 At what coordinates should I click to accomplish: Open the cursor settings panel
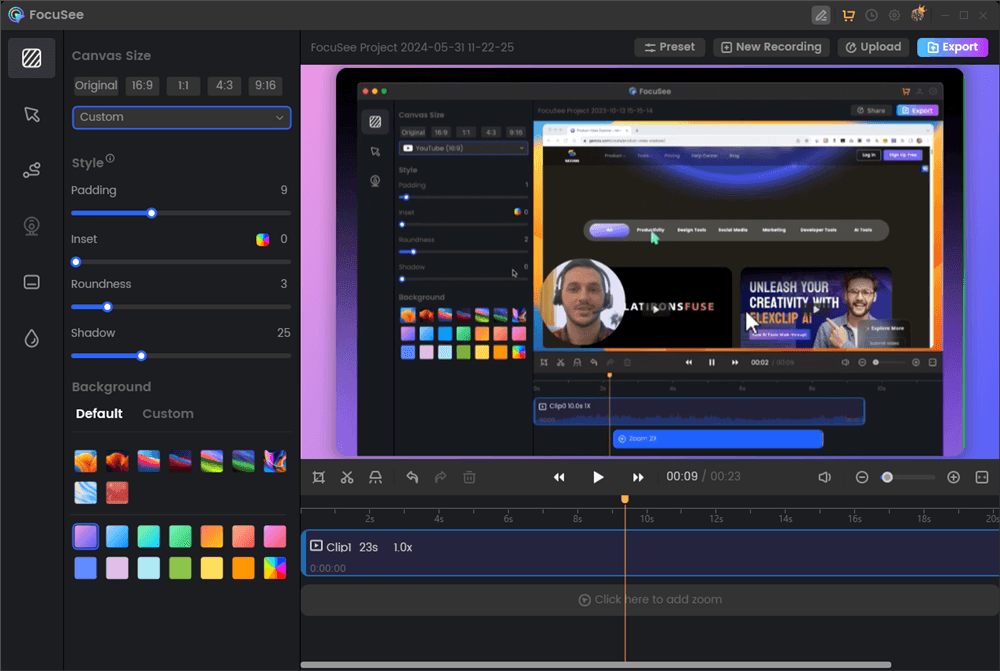click(x=32, y=114)
